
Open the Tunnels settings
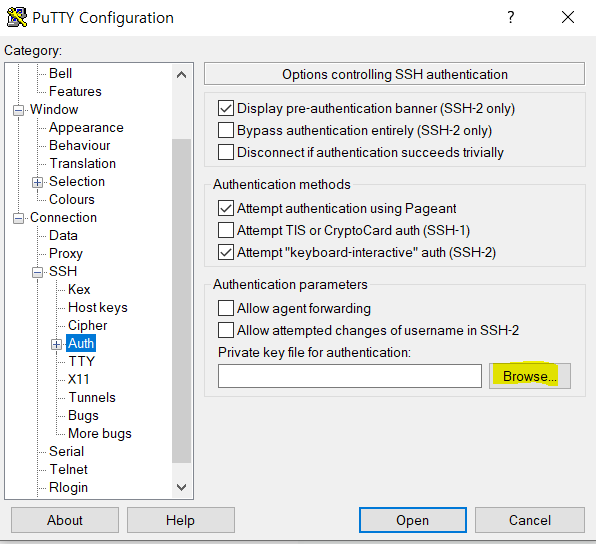(92, 397)
